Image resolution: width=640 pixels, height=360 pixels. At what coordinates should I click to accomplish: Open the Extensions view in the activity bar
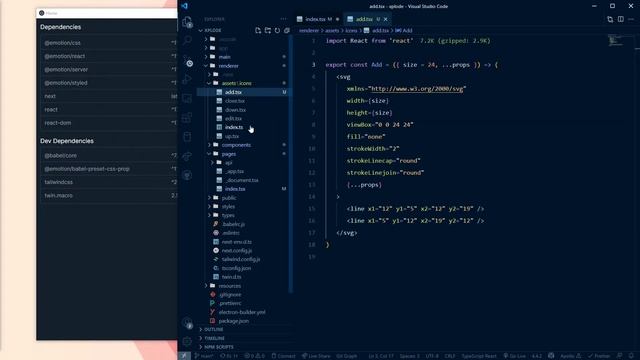tap(187, 118)
